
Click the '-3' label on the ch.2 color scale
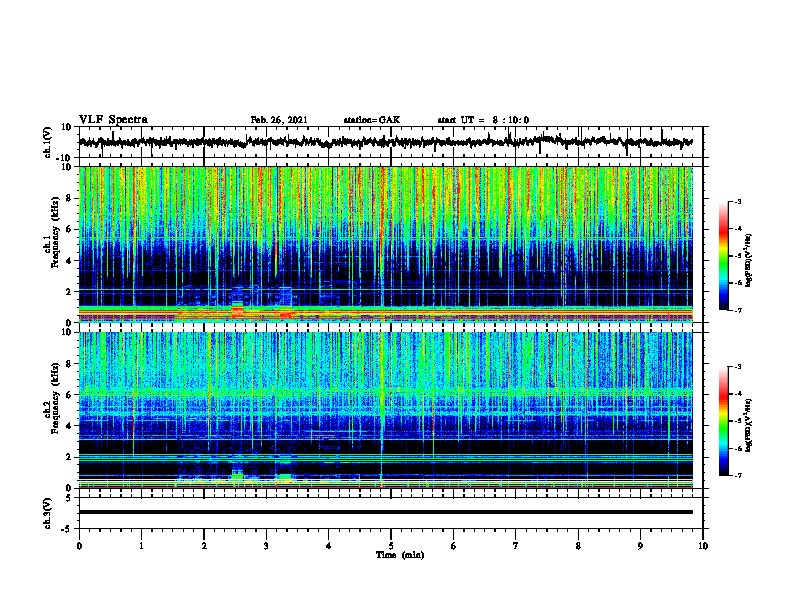[738, 367]
